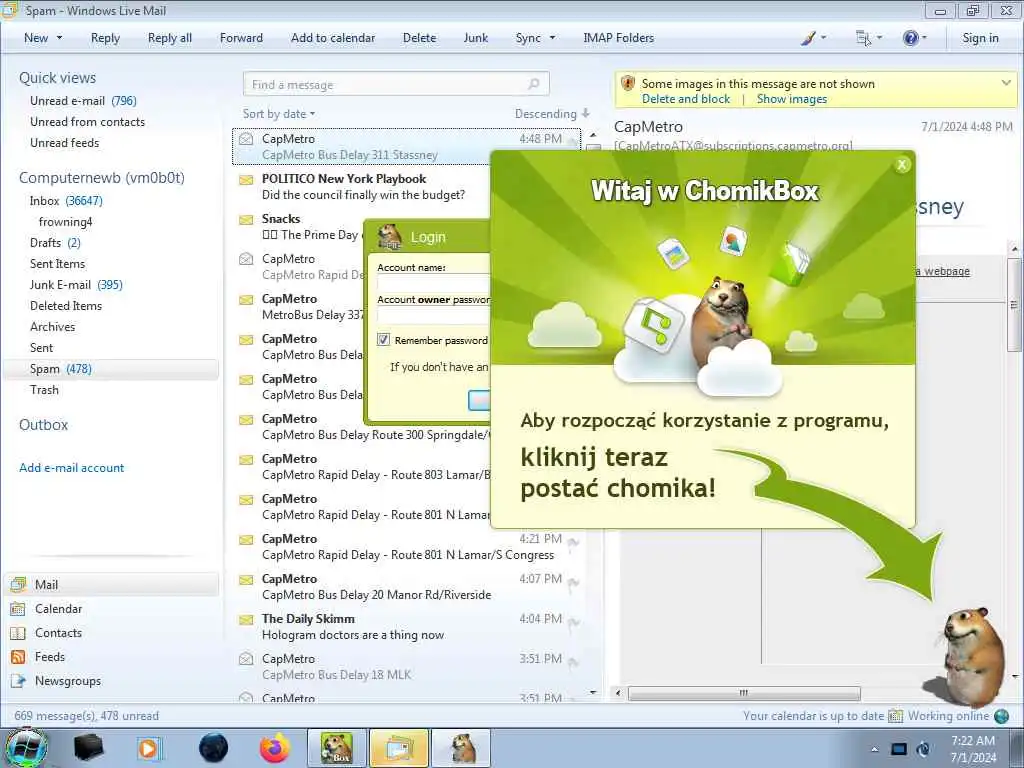Click the monitor icon in system tray
The width and height of the screenshot is (1024, 768).
[x=899, y=749]
